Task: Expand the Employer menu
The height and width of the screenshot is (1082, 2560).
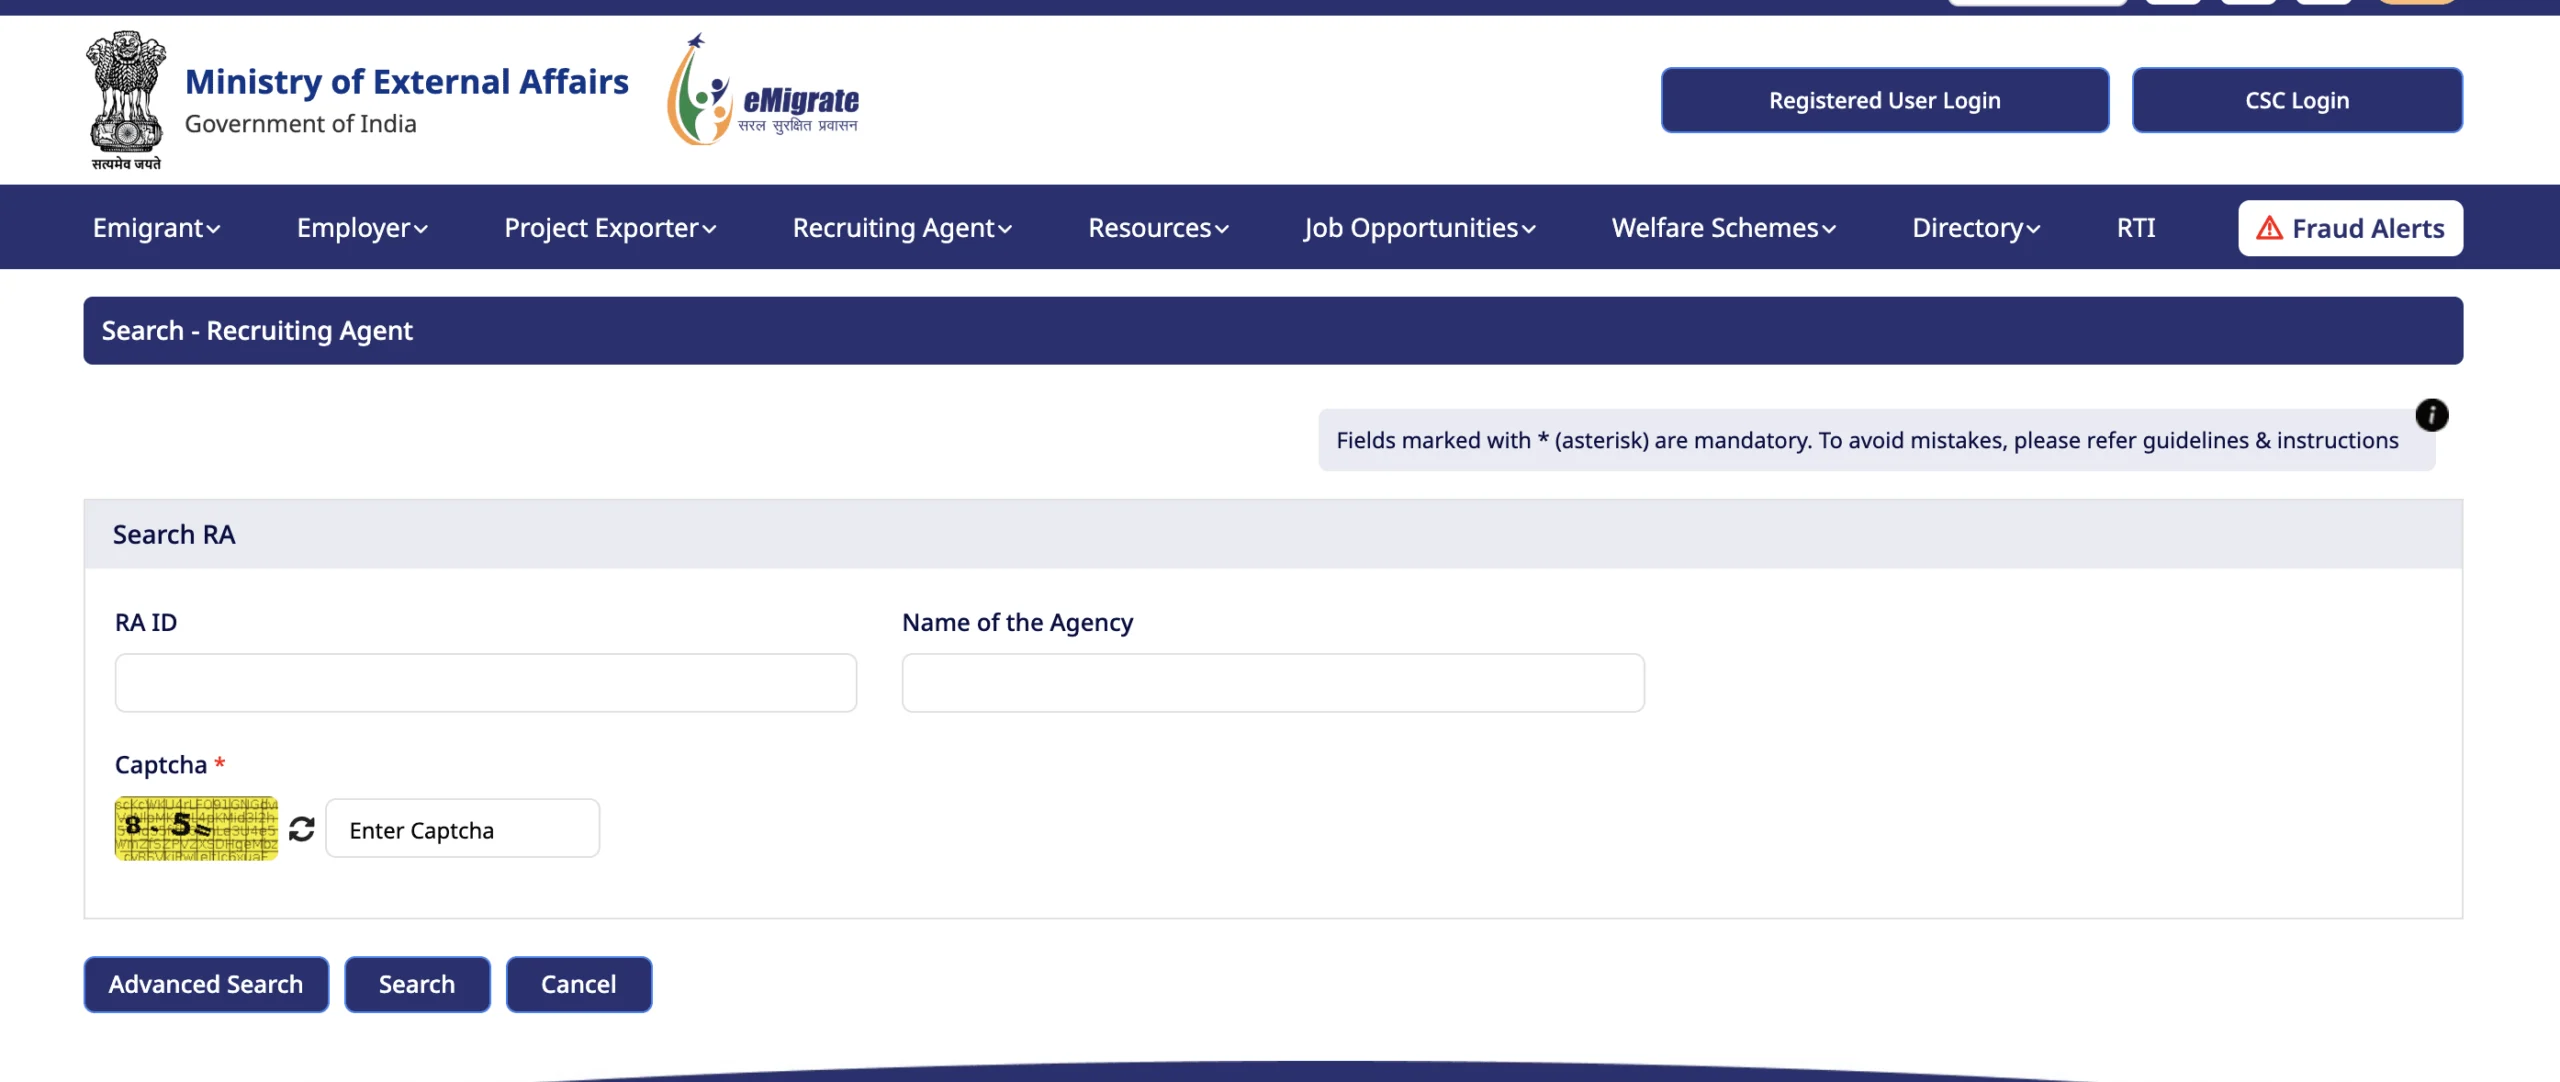Action: [362, 228]
